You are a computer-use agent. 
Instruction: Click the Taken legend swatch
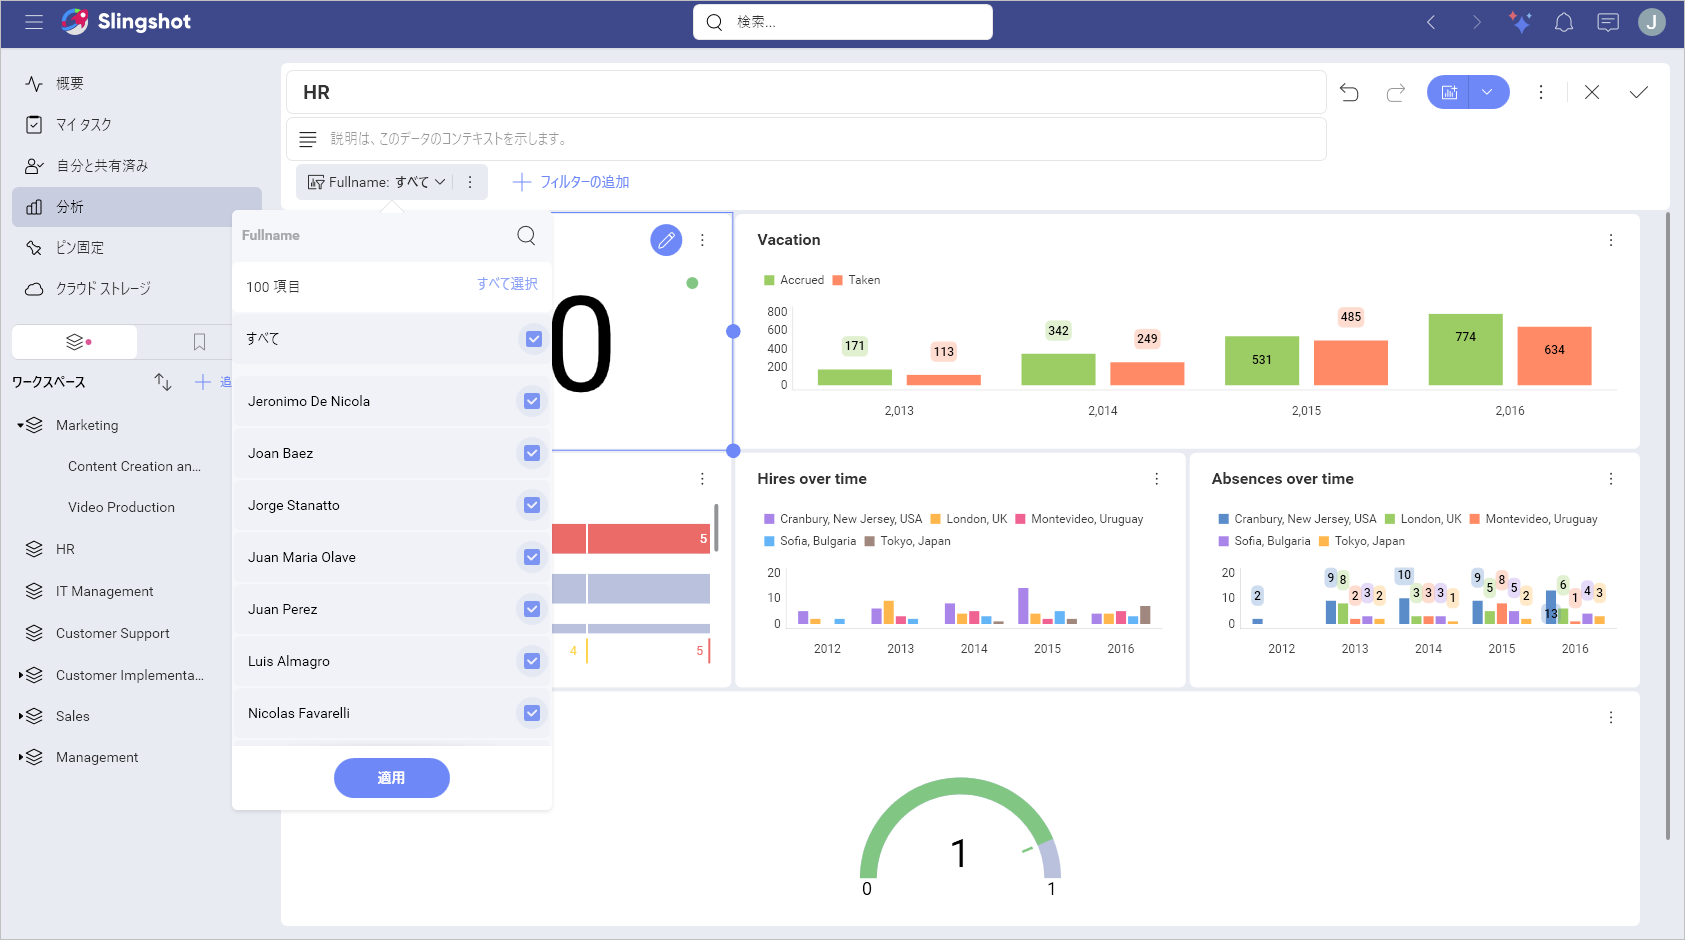(838, 280)
